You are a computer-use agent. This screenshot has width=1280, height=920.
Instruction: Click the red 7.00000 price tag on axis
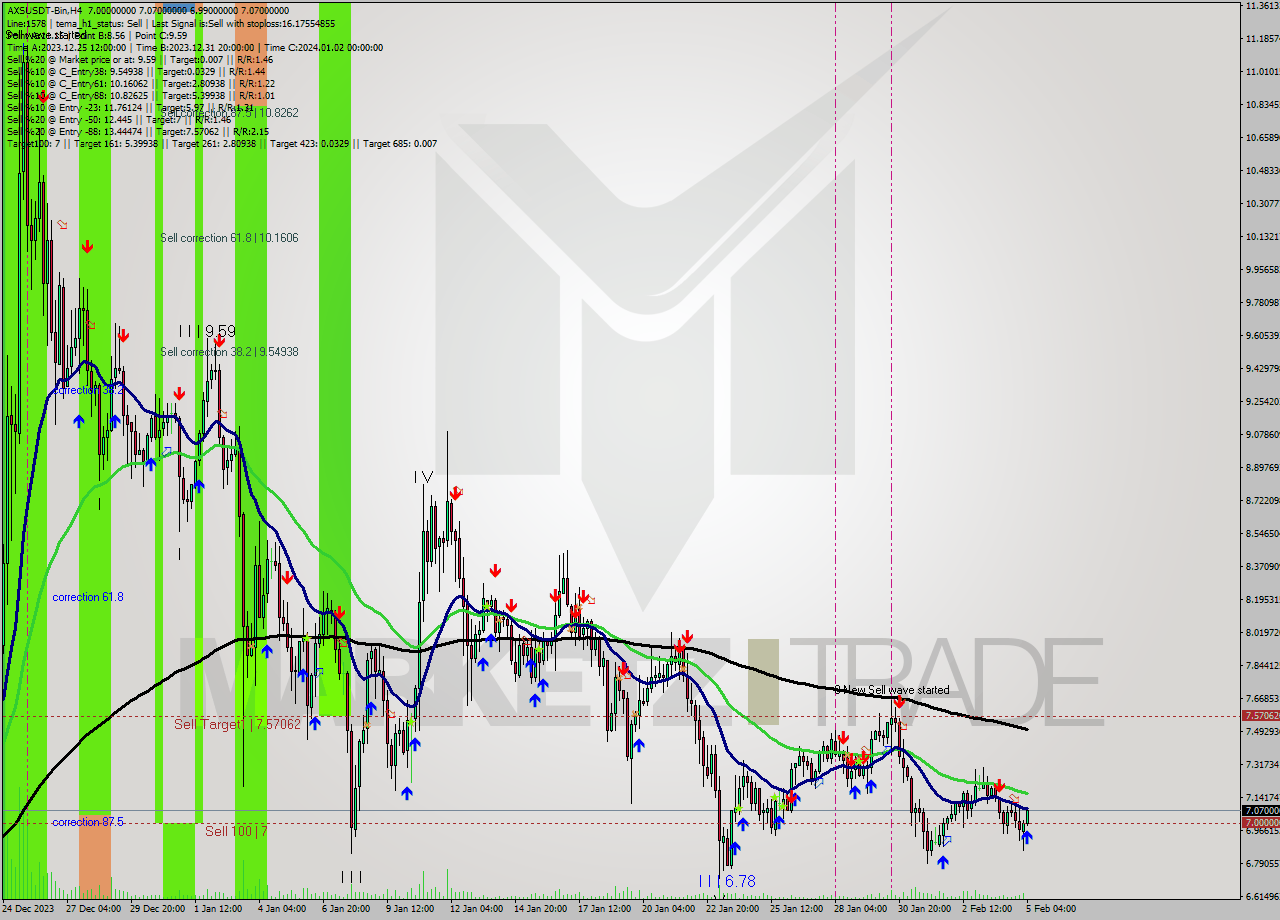[1260, 823]
